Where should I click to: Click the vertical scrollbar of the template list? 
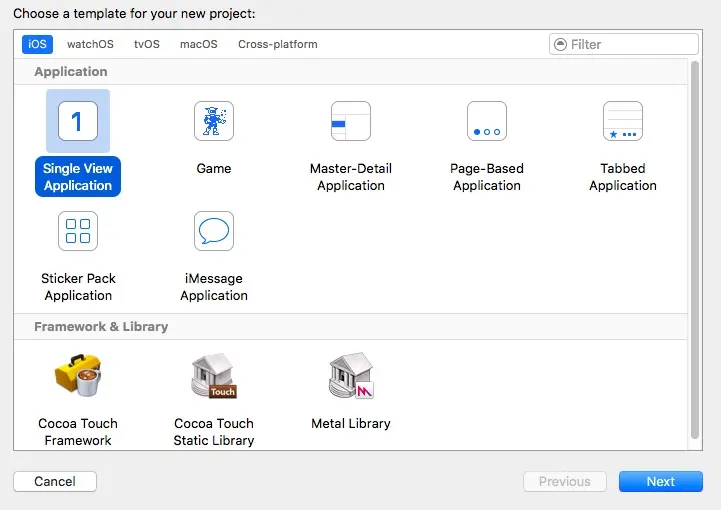pyautogui.click(x=695, y=250)
